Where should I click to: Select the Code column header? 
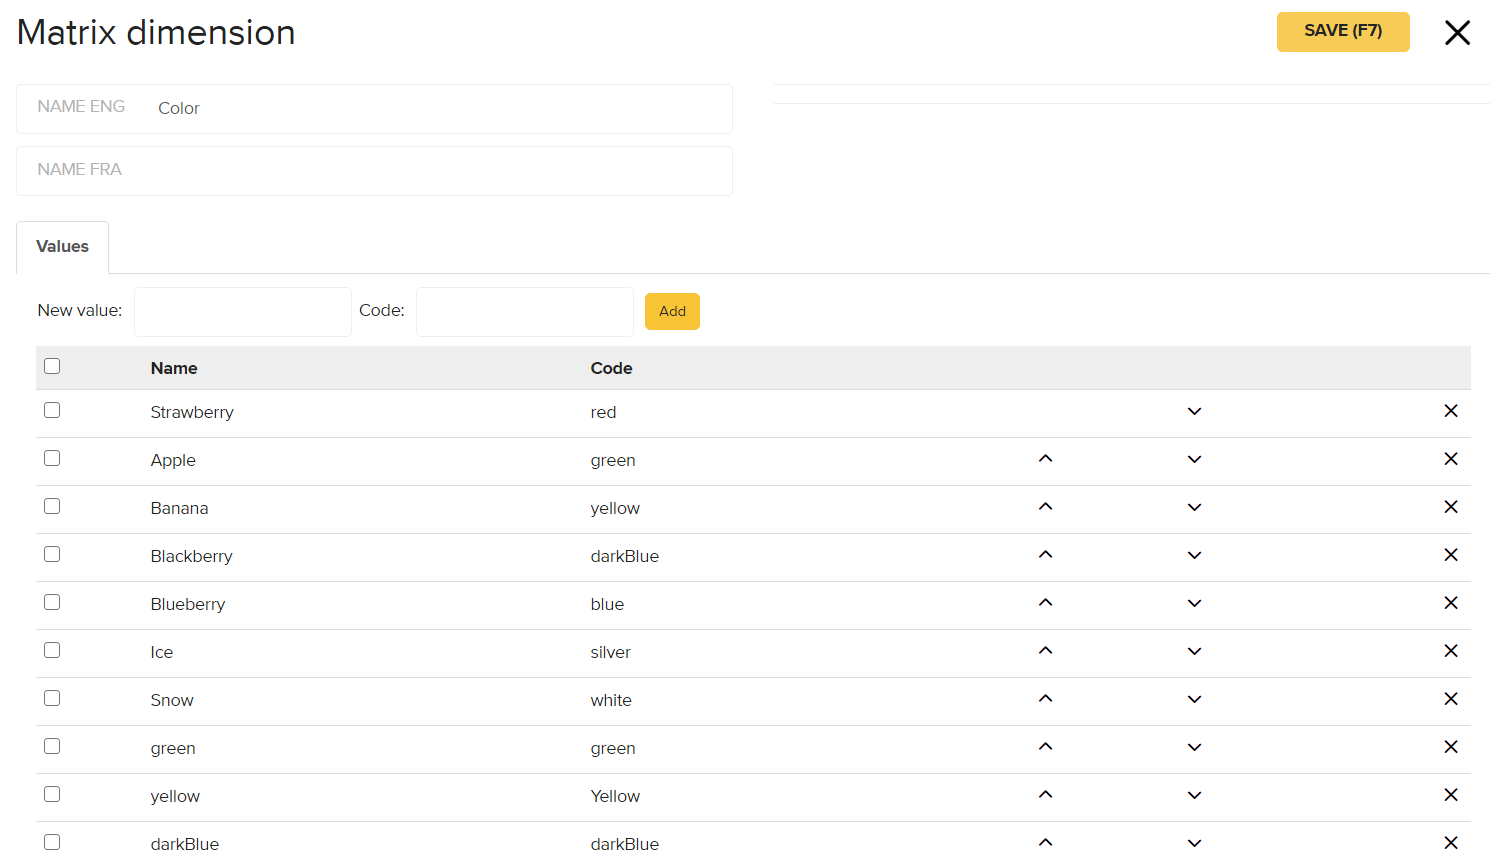[611, 368]
